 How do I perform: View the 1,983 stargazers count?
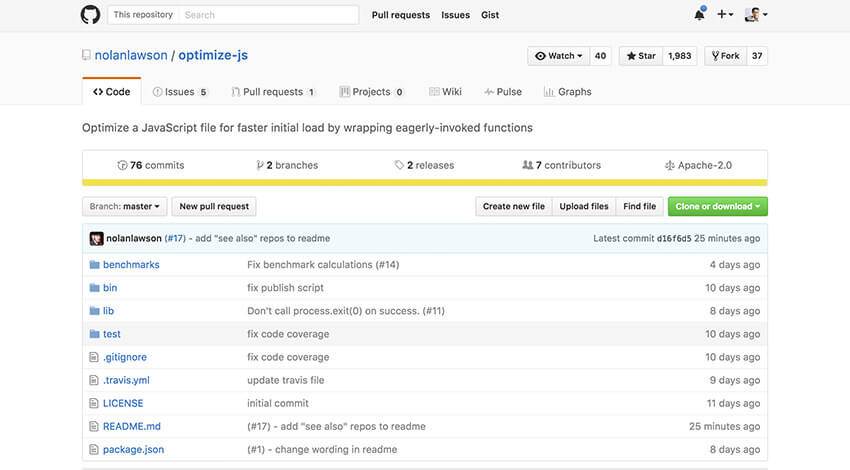click(680, 56)
